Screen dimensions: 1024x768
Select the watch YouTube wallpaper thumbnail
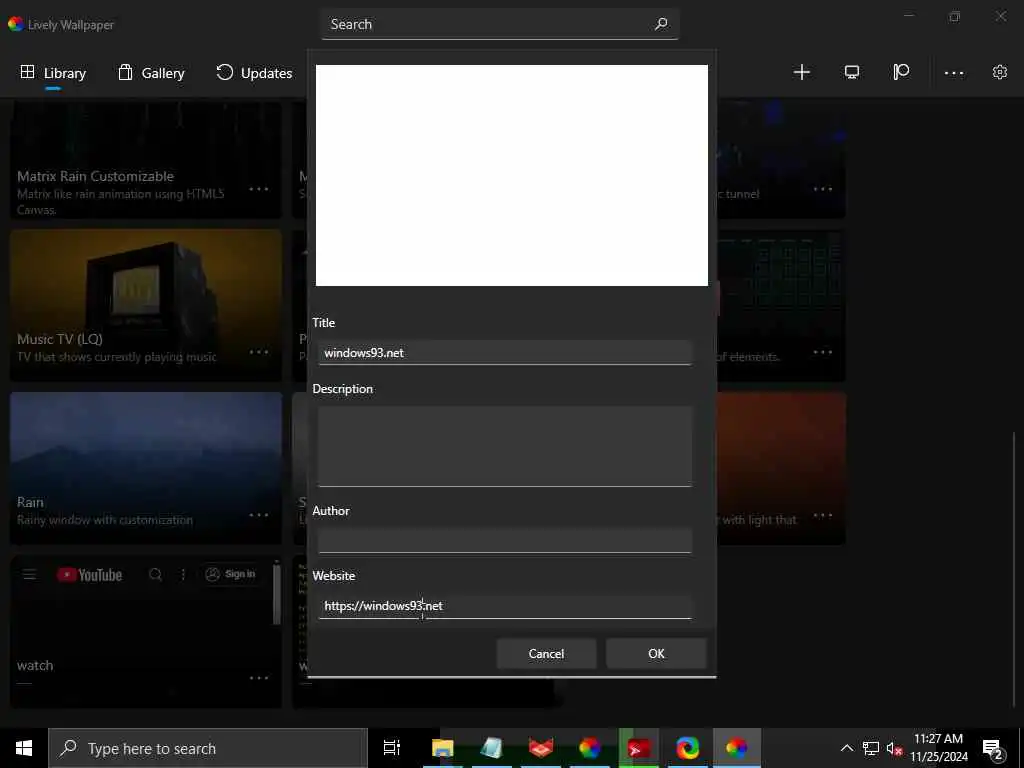tap(146, 632)
